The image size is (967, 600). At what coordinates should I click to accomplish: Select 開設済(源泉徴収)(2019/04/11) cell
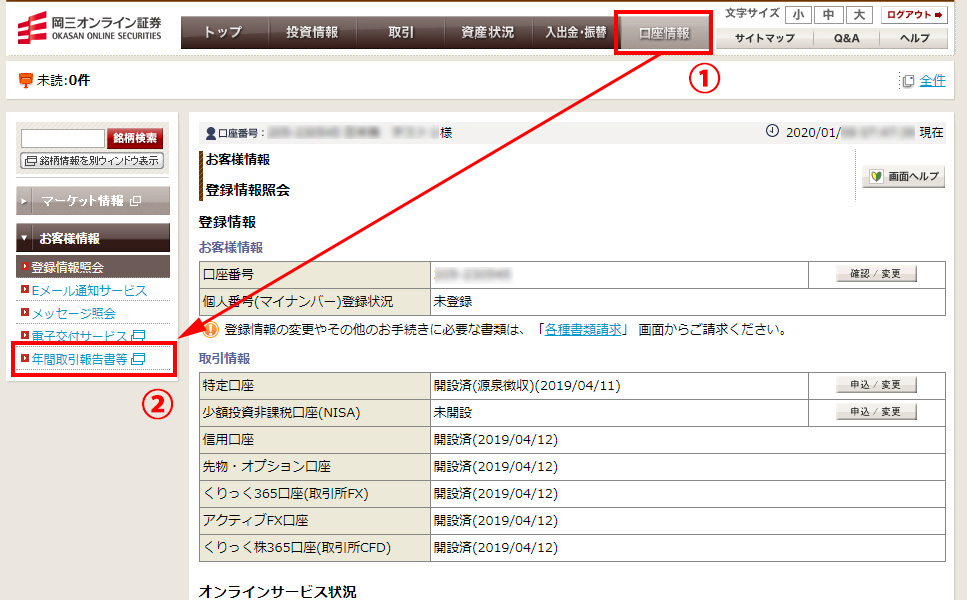click(619, 385)
